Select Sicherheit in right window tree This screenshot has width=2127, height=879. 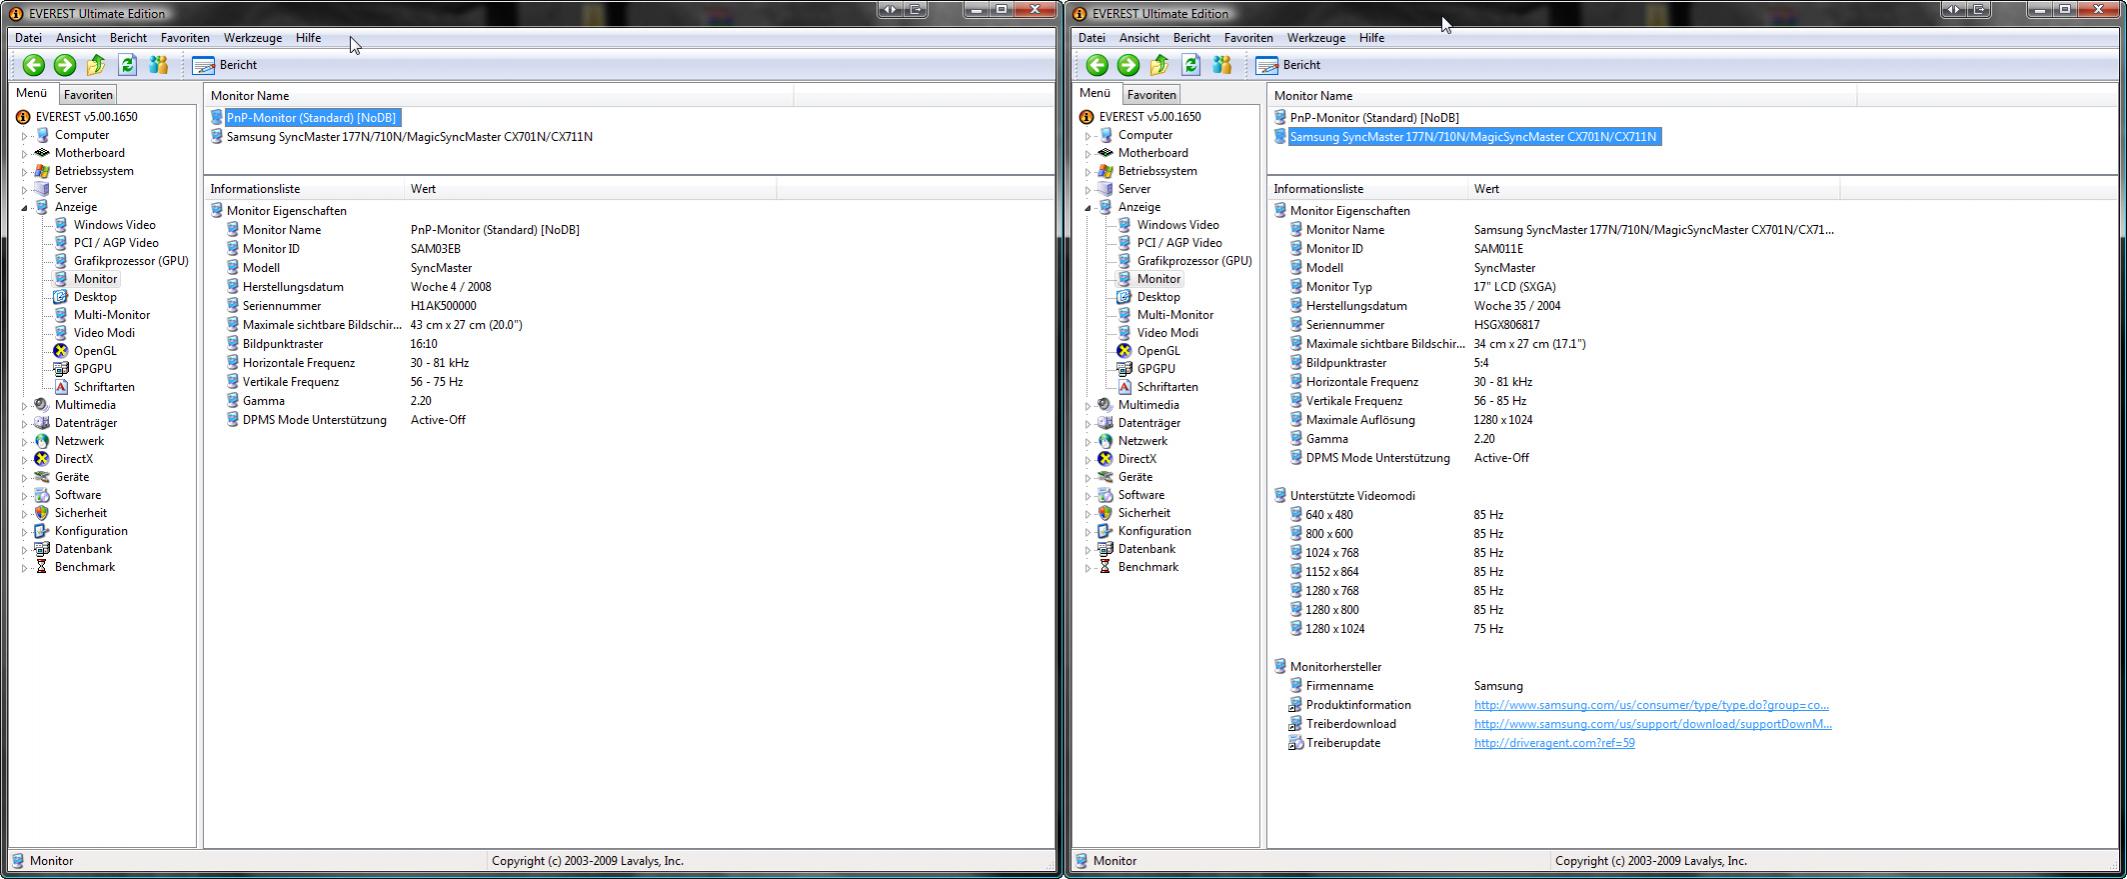1143,513
